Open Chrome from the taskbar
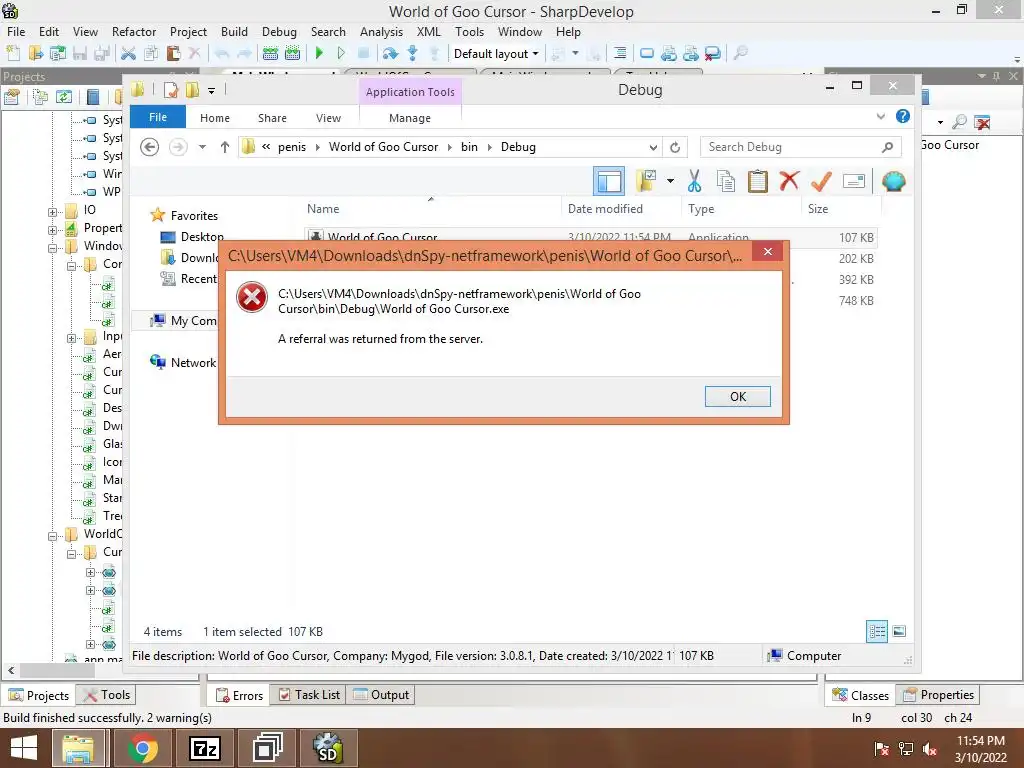 click(x=142, y=748)
